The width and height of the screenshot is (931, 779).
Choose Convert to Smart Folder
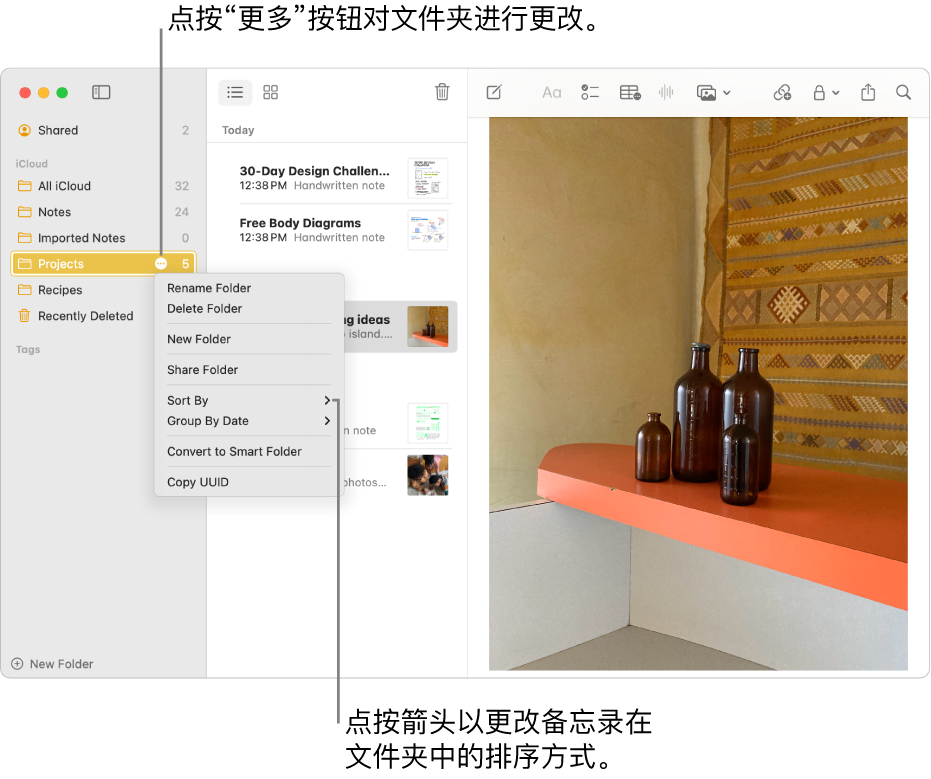249,452
